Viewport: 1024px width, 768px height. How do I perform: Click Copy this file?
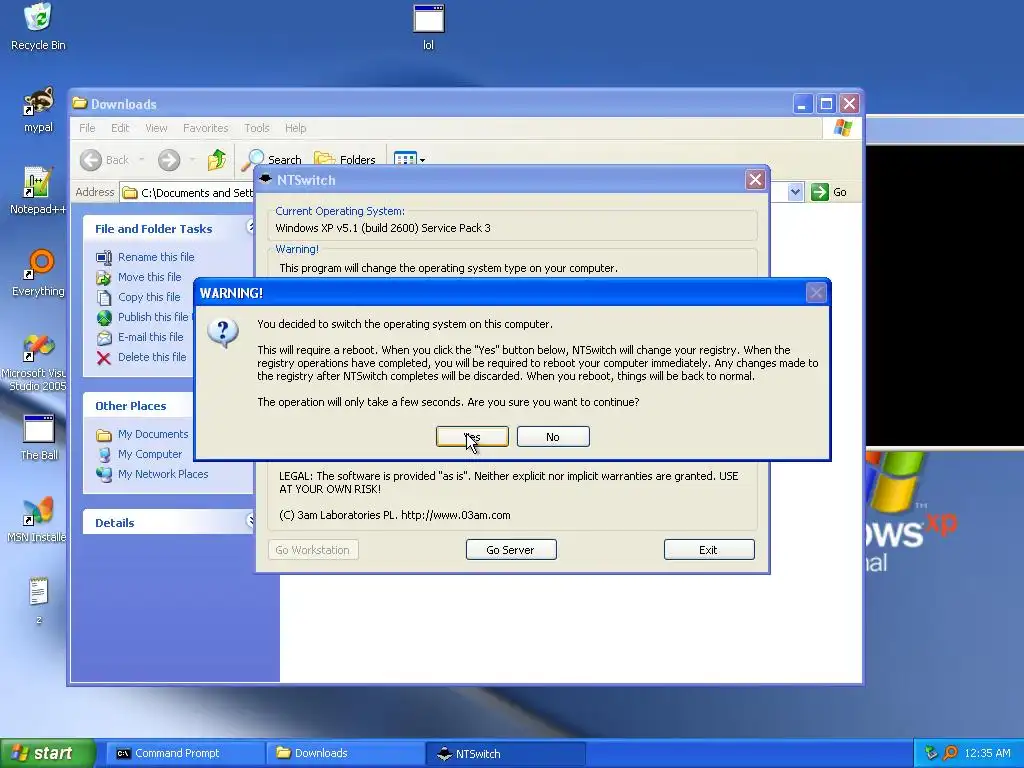click(149, 297)
